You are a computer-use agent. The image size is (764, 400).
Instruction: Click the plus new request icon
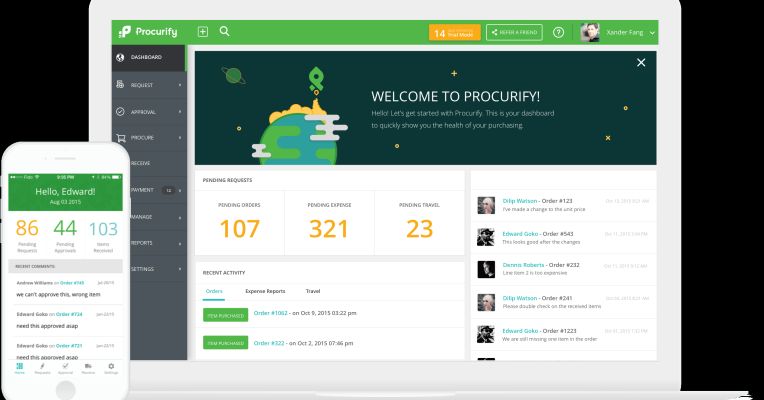click(x=203, y=32)
